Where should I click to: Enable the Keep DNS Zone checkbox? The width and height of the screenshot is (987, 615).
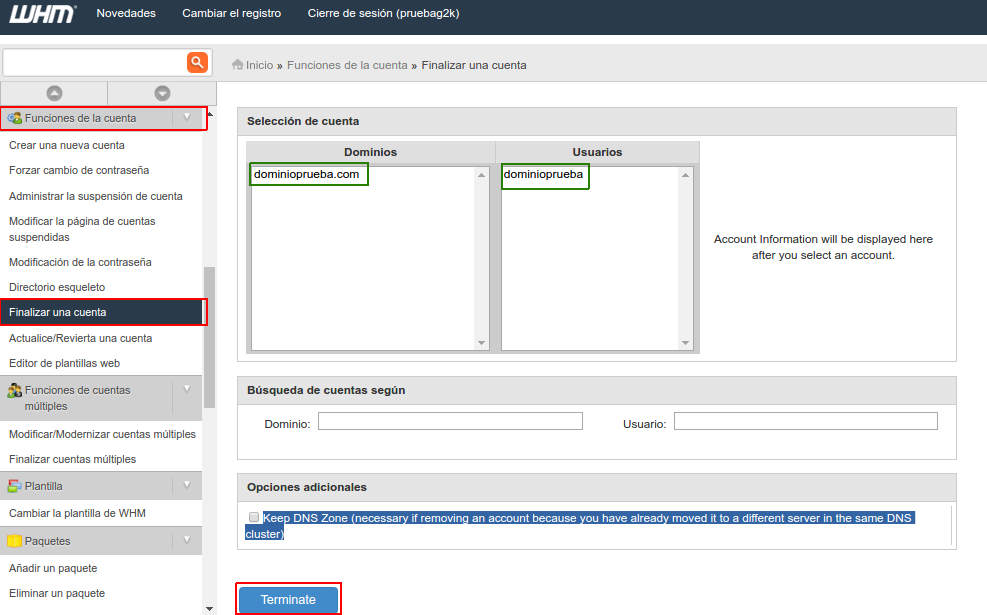[x=254, y=517]
